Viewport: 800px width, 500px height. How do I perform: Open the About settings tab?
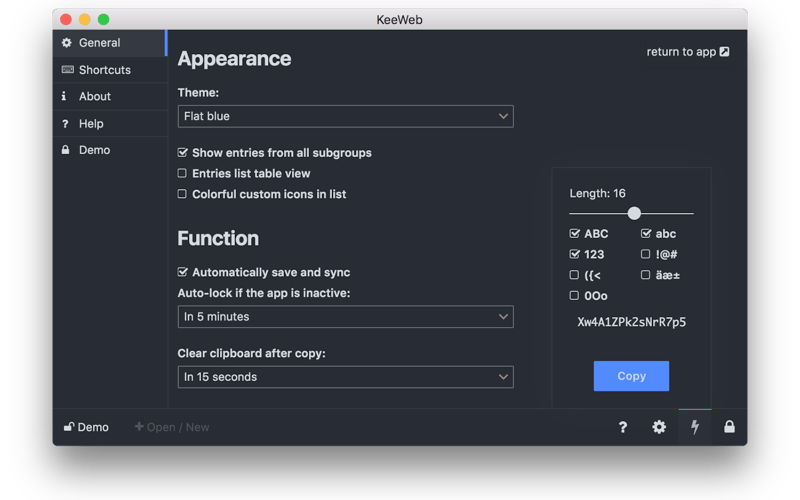(x=110, y=96)
